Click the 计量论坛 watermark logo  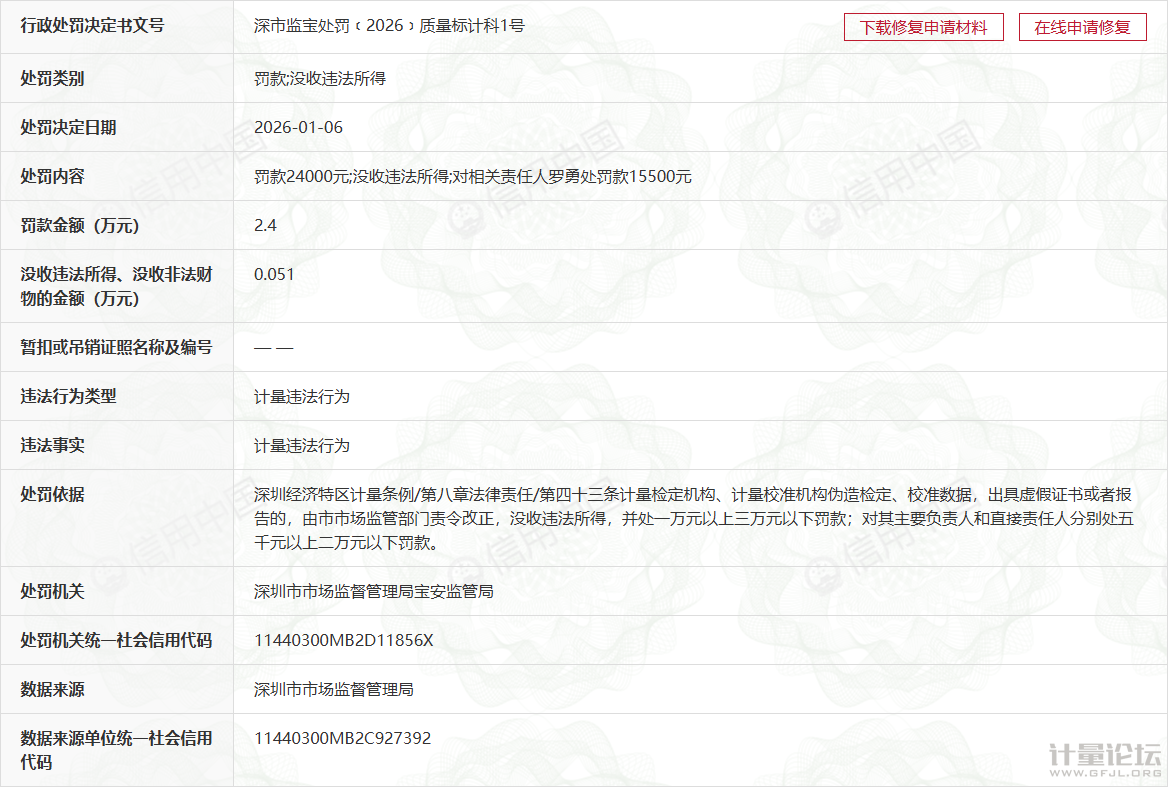1103,760
